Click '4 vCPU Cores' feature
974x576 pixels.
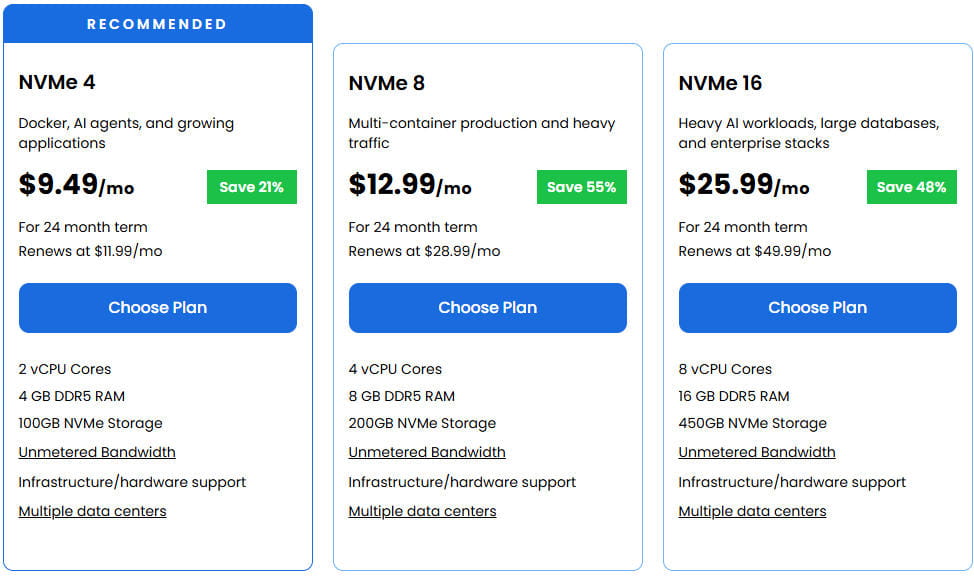point(395,369)
